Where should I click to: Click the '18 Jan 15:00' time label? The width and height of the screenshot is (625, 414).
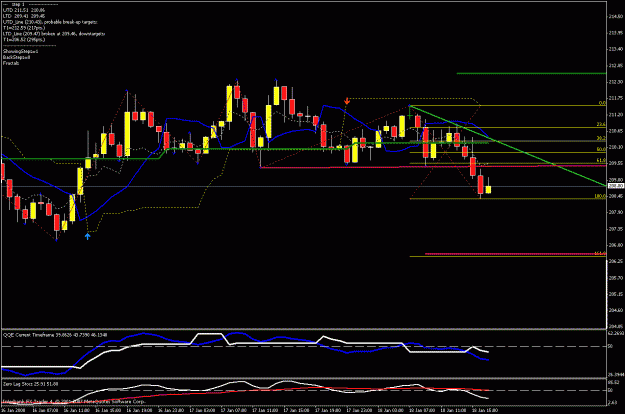[x=485, y=410]
